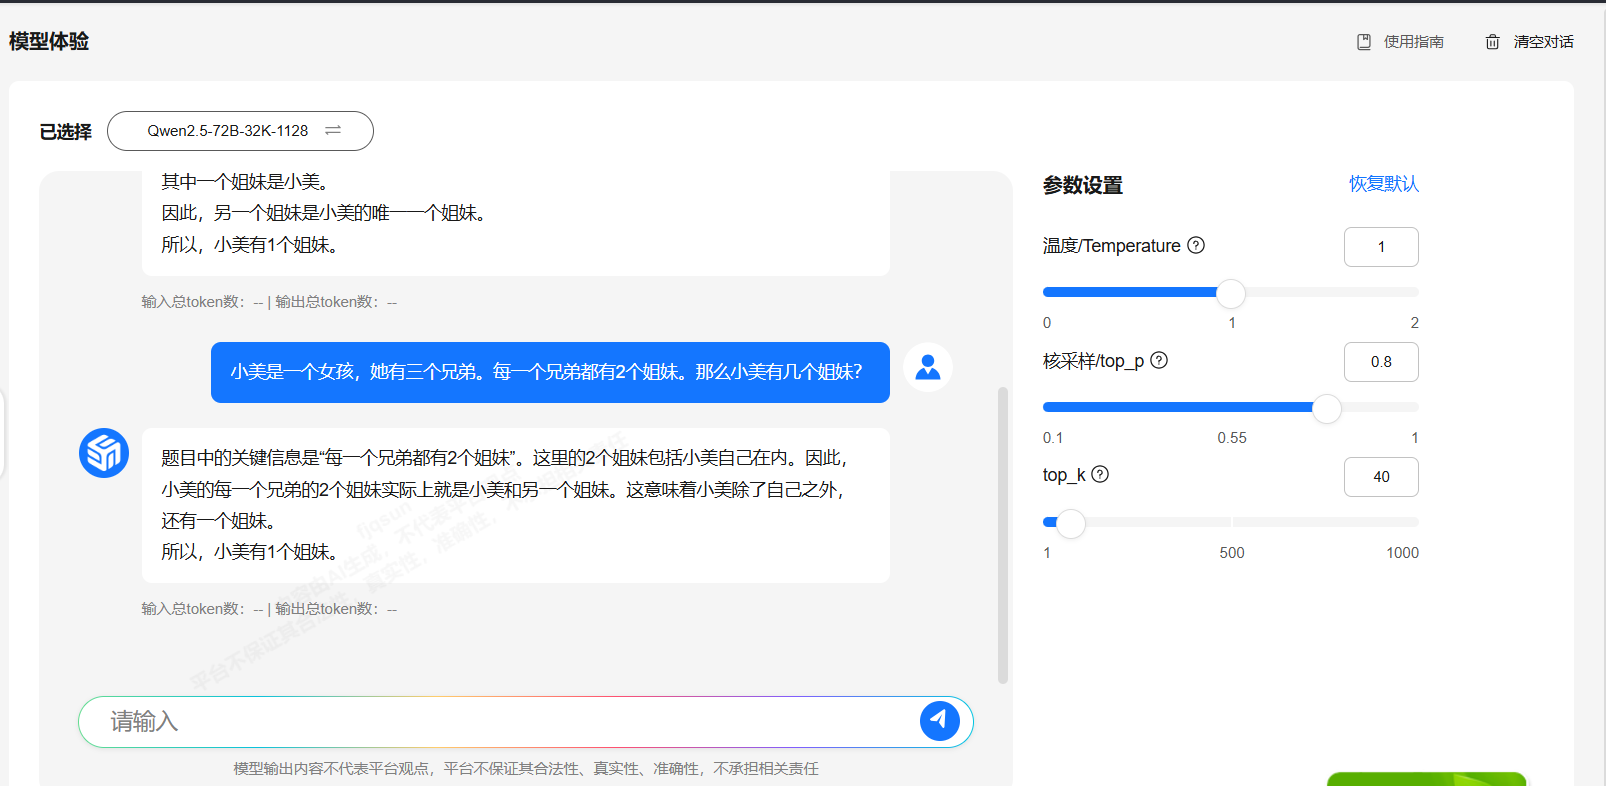
Task: Click the 清空对话 button text
Action: click(x=1544, y=42)
